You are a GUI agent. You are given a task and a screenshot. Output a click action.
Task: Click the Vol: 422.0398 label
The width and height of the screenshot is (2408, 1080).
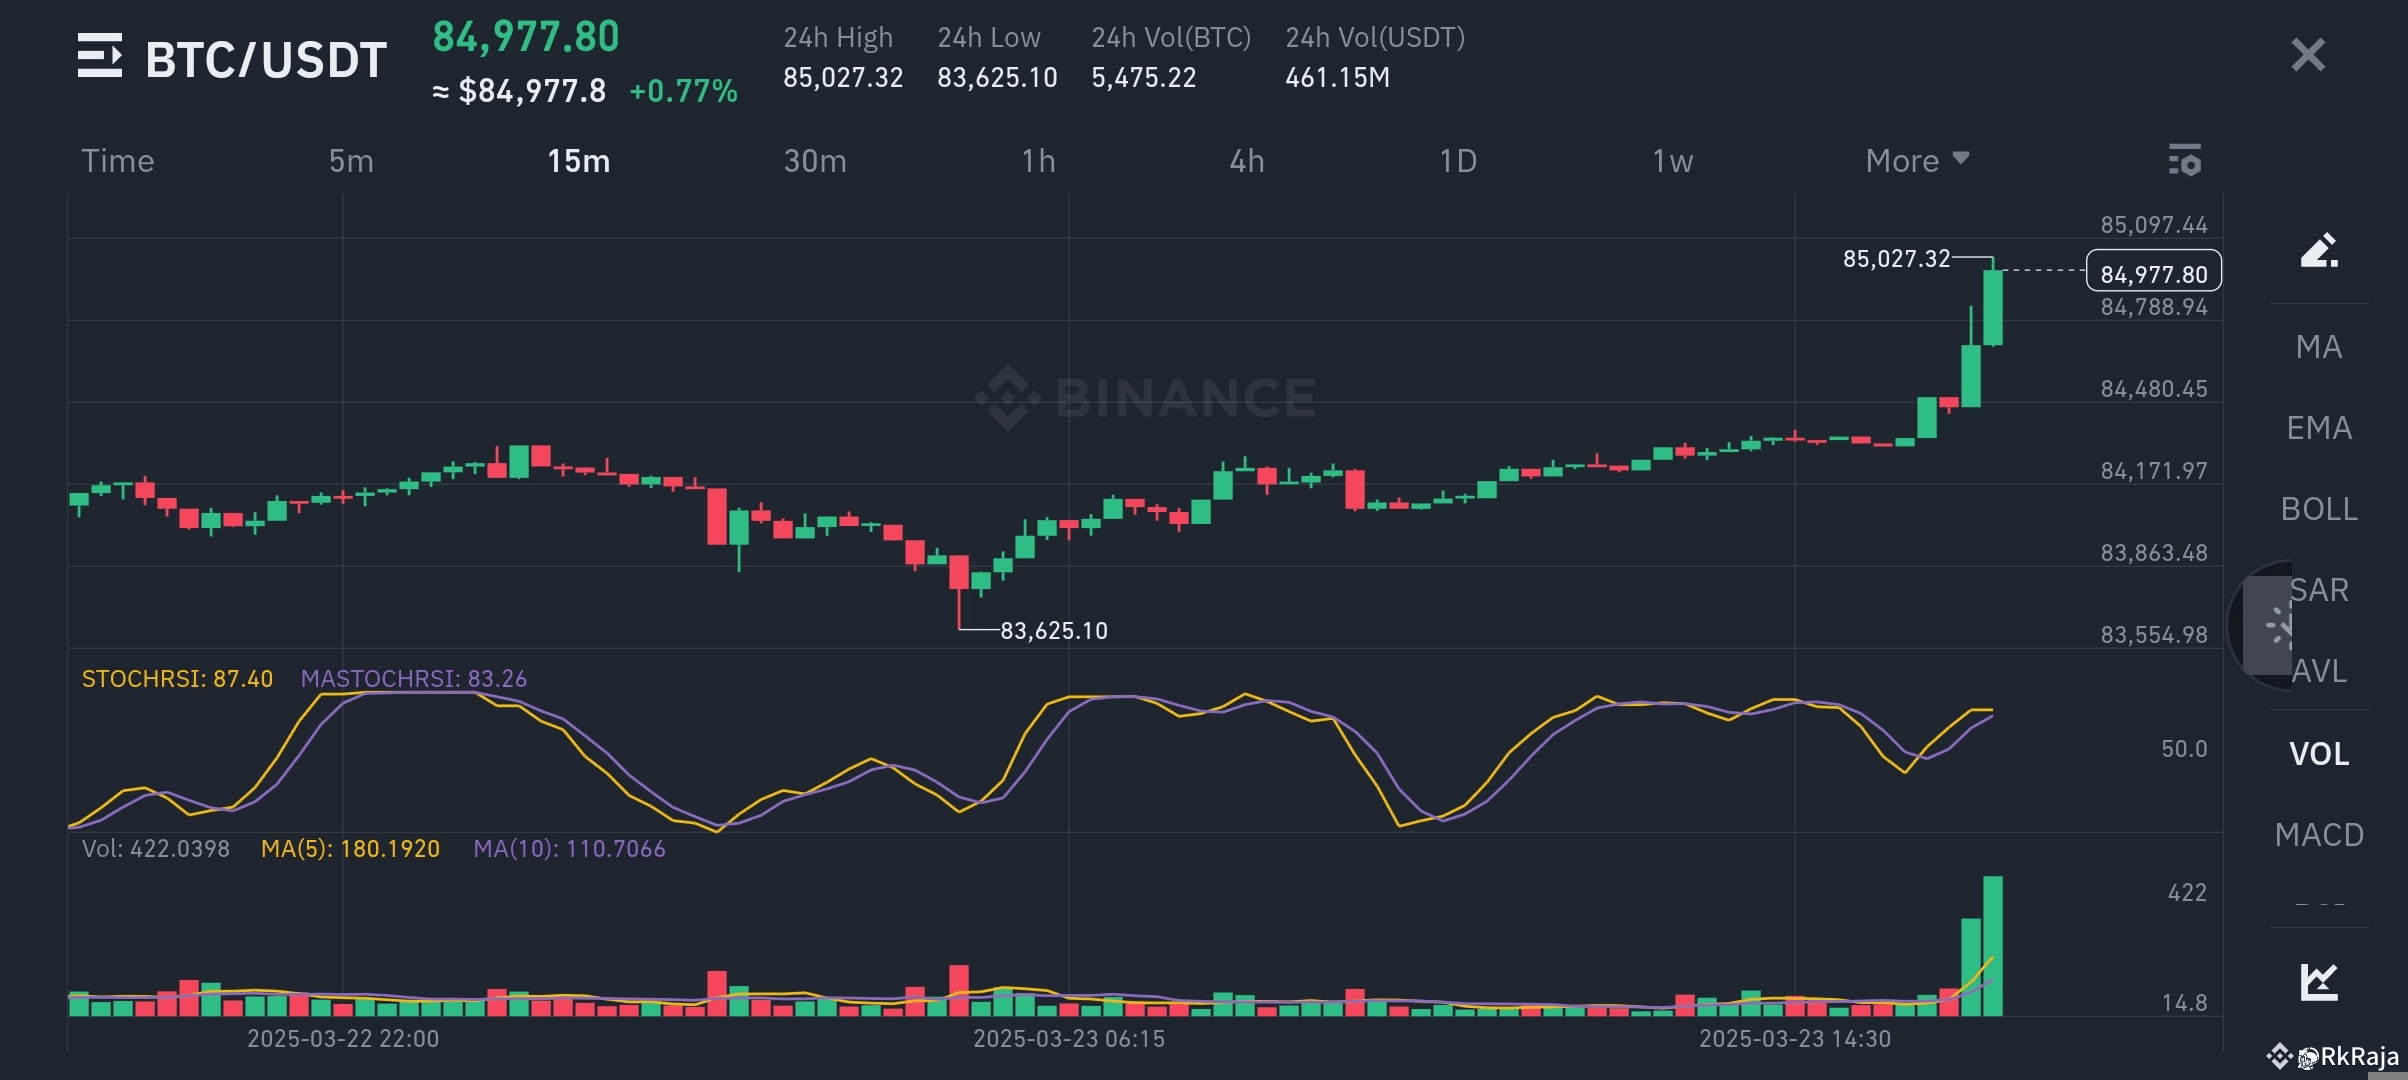pyautogui.click(x=156, y=849)
